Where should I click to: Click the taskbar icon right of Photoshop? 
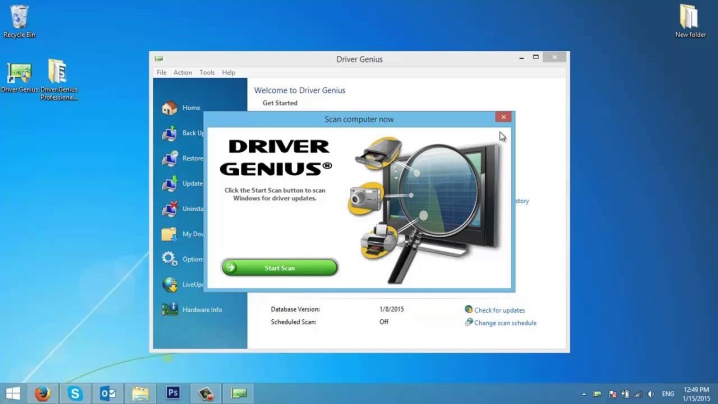206,393
